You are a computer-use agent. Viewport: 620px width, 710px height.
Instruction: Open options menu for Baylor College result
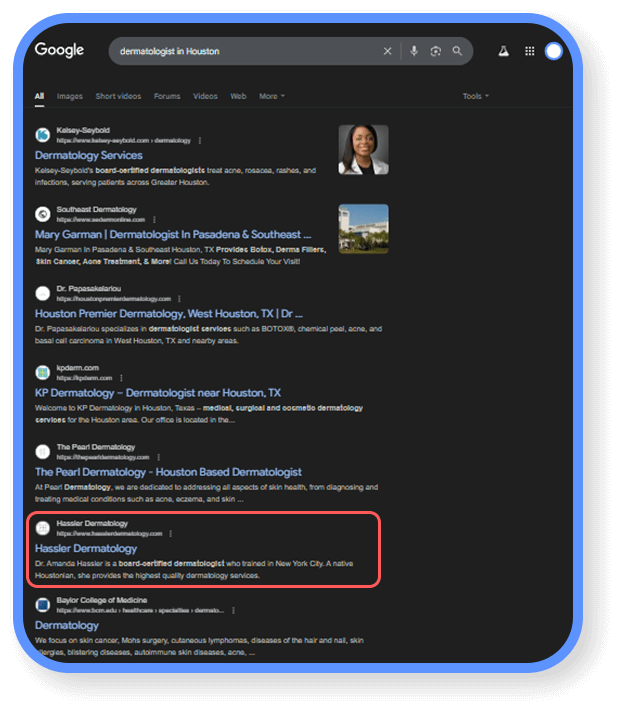pyautogui.click(x=233, y=610)
